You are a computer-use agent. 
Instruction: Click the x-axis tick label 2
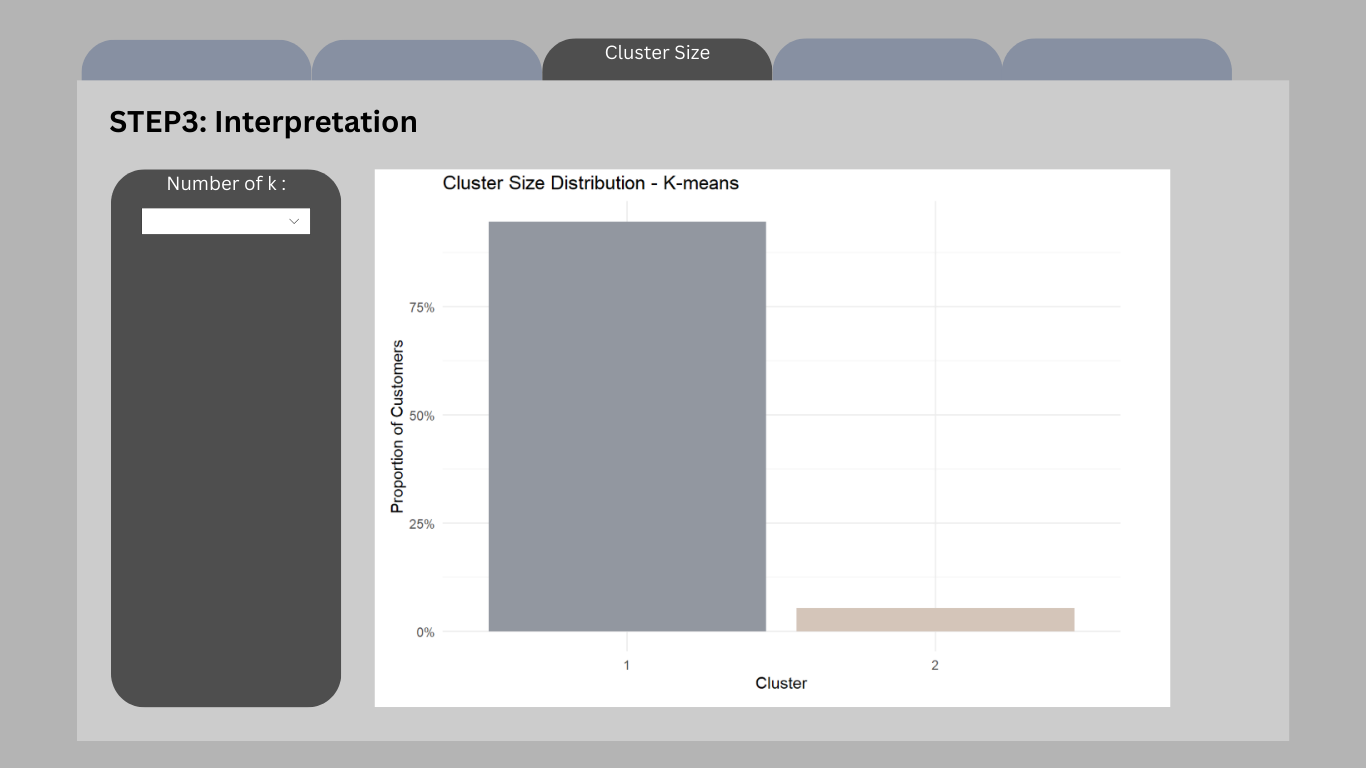click(x=935, y=665)
